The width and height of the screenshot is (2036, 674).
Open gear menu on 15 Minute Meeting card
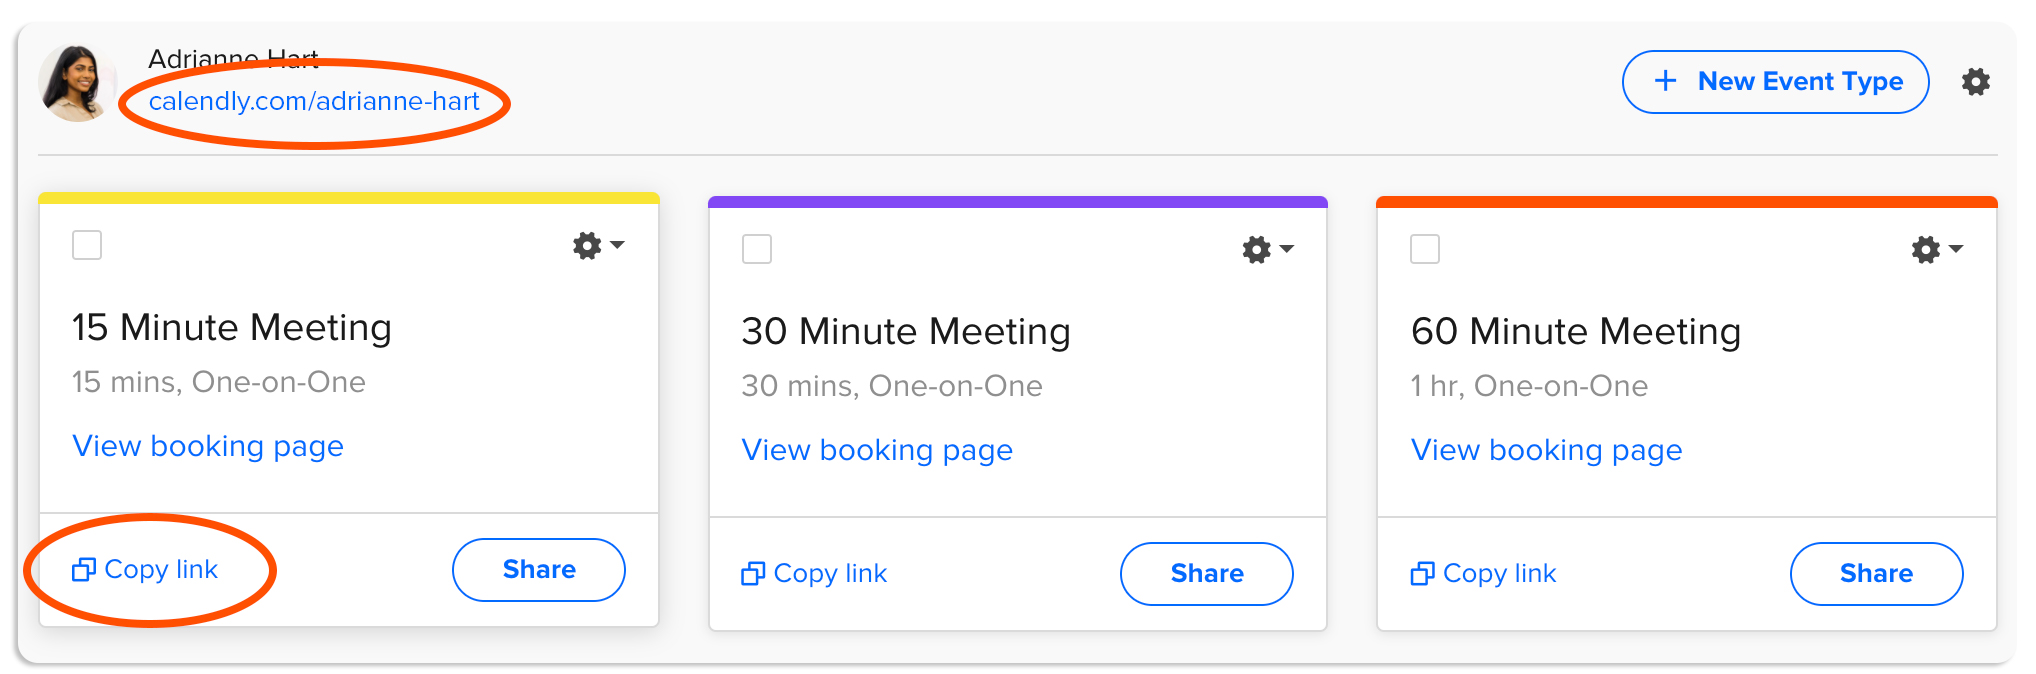point(597,245)
